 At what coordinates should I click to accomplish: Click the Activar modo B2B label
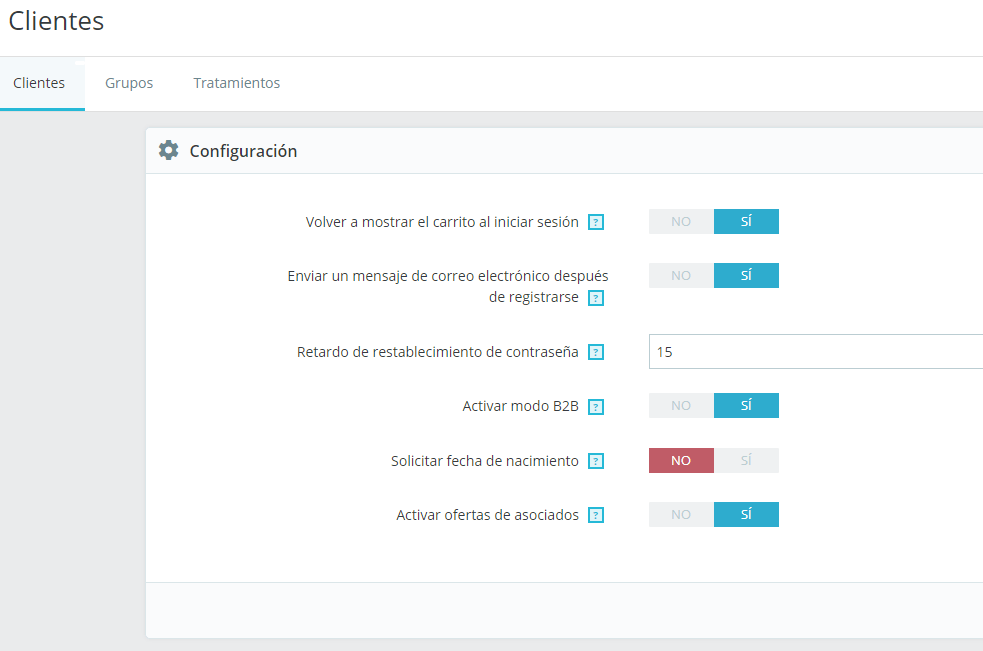[520, 406]
